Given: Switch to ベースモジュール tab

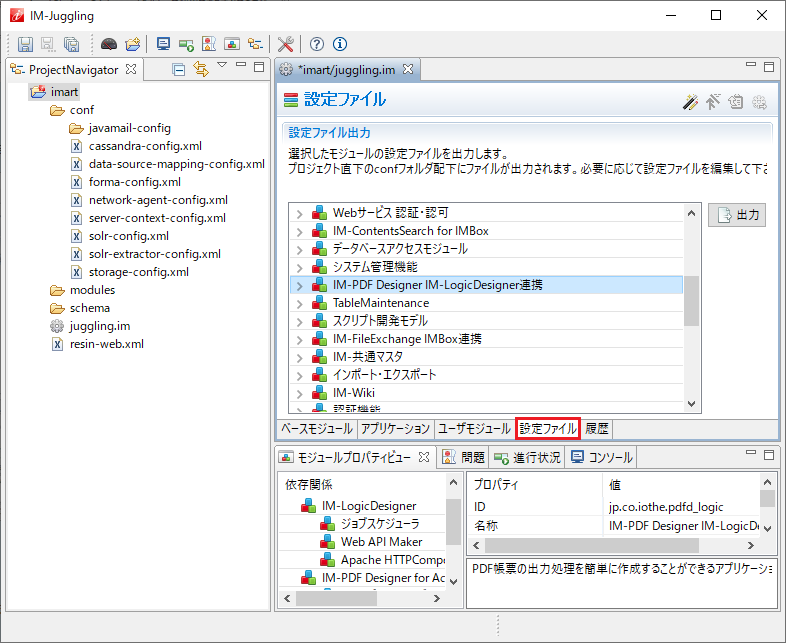Looking at the screenshot, I should tap(317, 429).
